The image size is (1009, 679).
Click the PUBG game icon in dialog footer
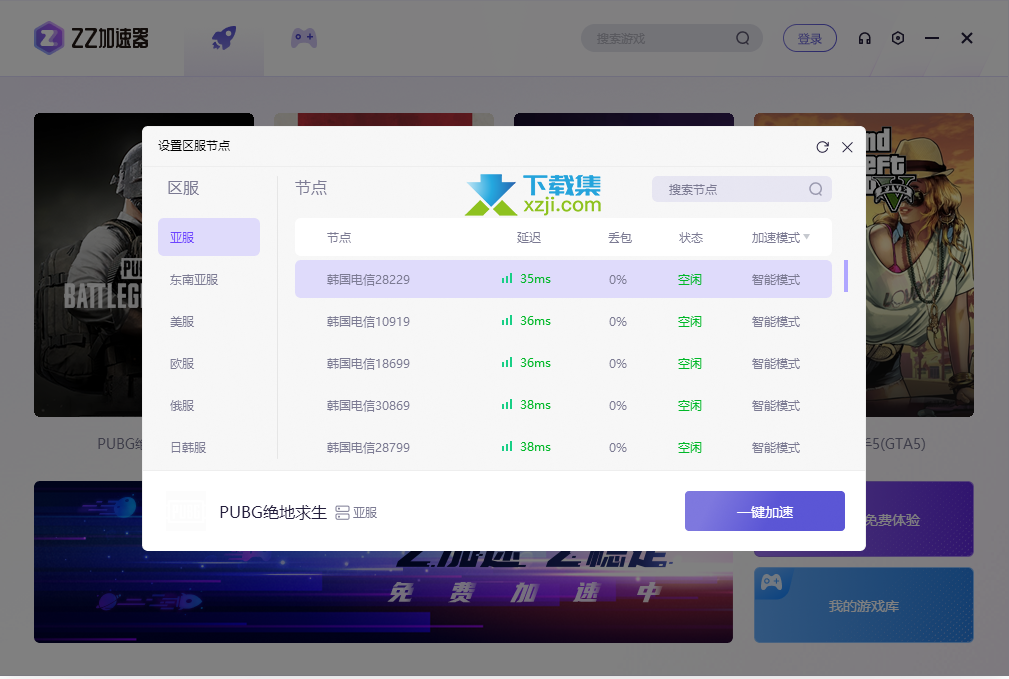click(186, 512)
